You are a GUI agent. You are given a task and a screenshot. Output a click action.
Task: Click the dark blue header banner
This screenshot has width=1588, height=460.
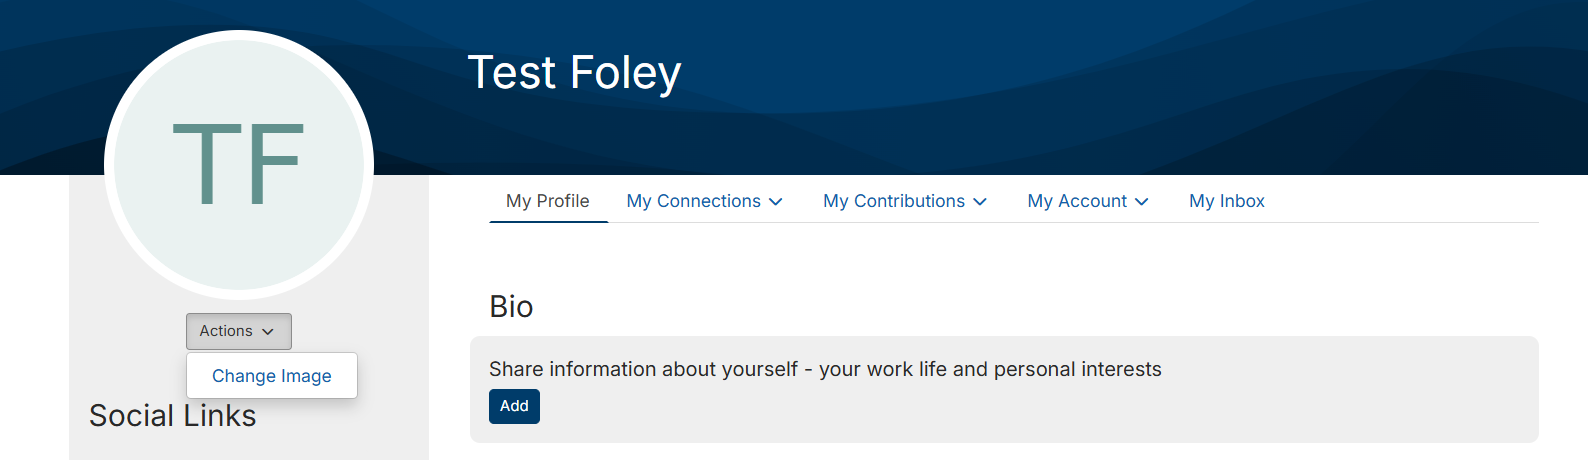point(1100,80)
